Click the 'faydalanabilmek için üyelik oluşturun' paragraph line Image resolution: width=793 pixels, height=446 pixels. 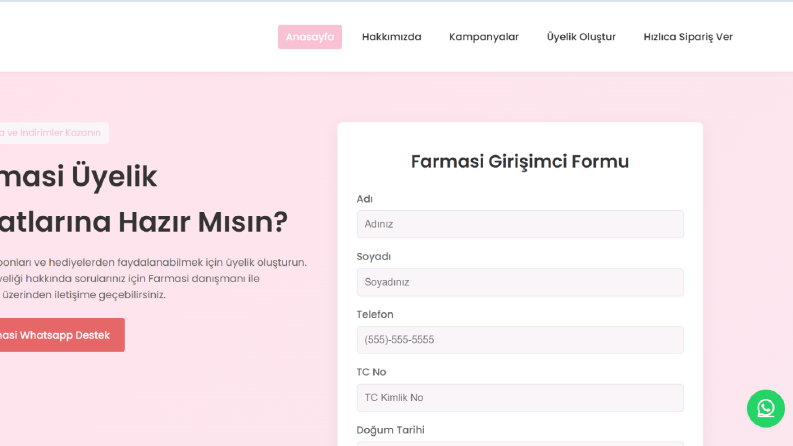point(153,262)
